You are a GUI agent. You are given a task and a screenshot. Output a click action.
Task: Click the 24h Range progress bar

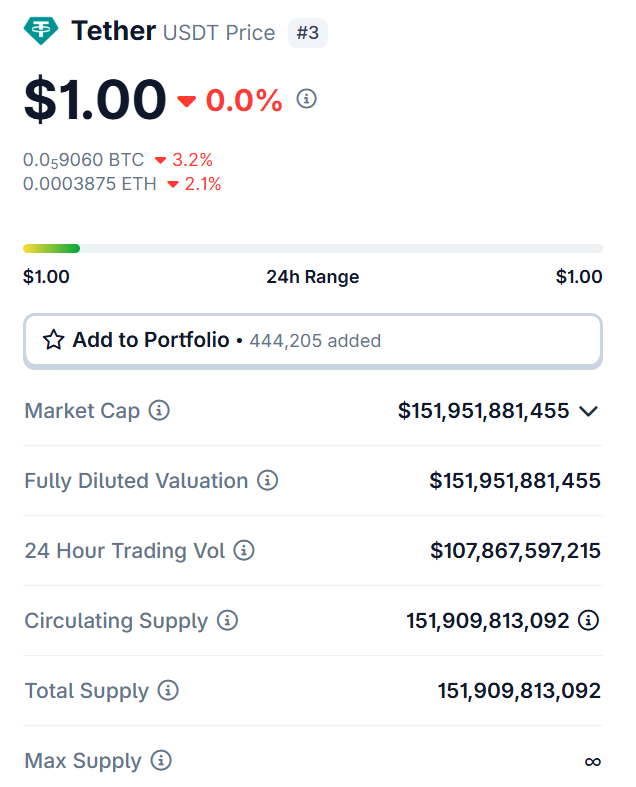tap(313, 248)
